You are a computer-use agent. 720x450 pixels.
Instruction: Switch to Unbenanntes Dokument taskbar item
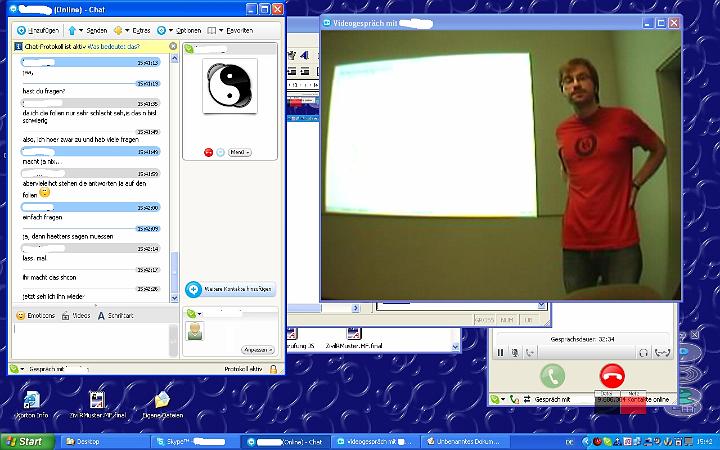tap(465, 442)
